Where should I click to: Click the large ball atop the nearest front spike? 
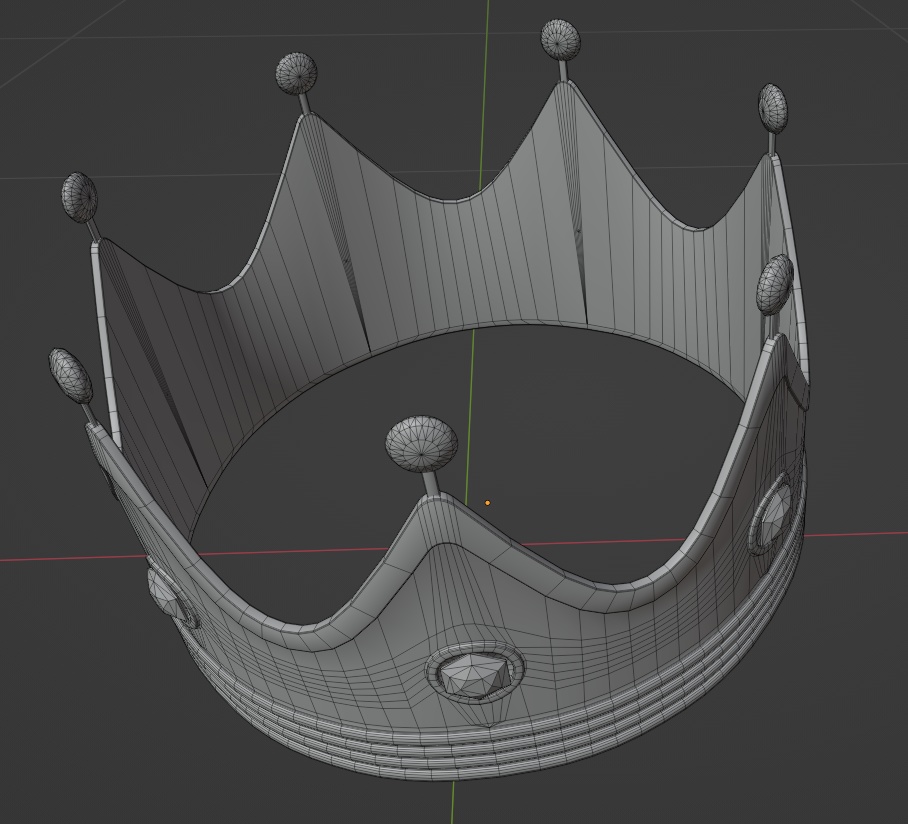click(x=422, y=444)
